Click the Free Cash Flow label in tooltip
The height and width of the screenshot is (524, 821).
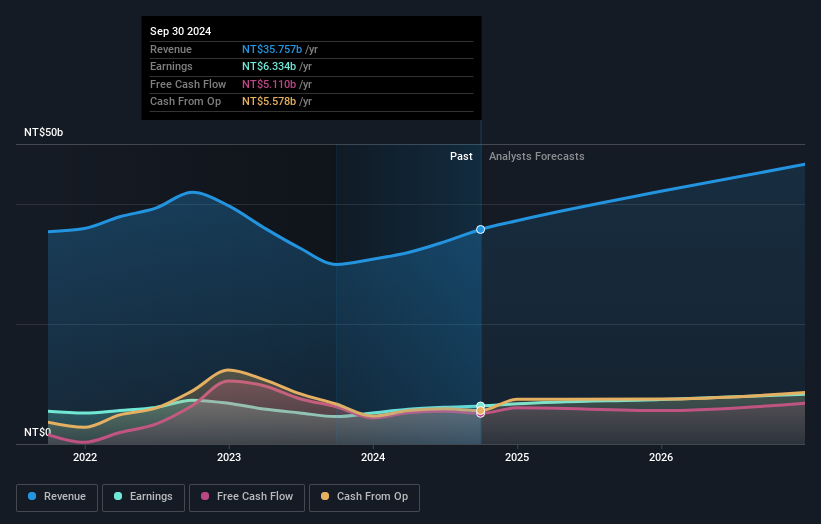tap(188, 84)
